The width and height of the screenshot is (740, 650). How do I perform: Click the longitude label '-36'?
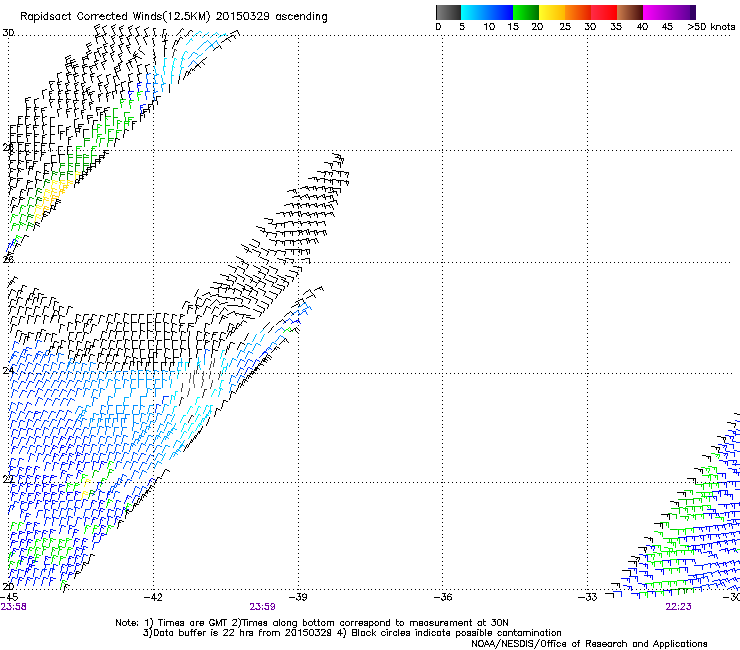(443, 597)
